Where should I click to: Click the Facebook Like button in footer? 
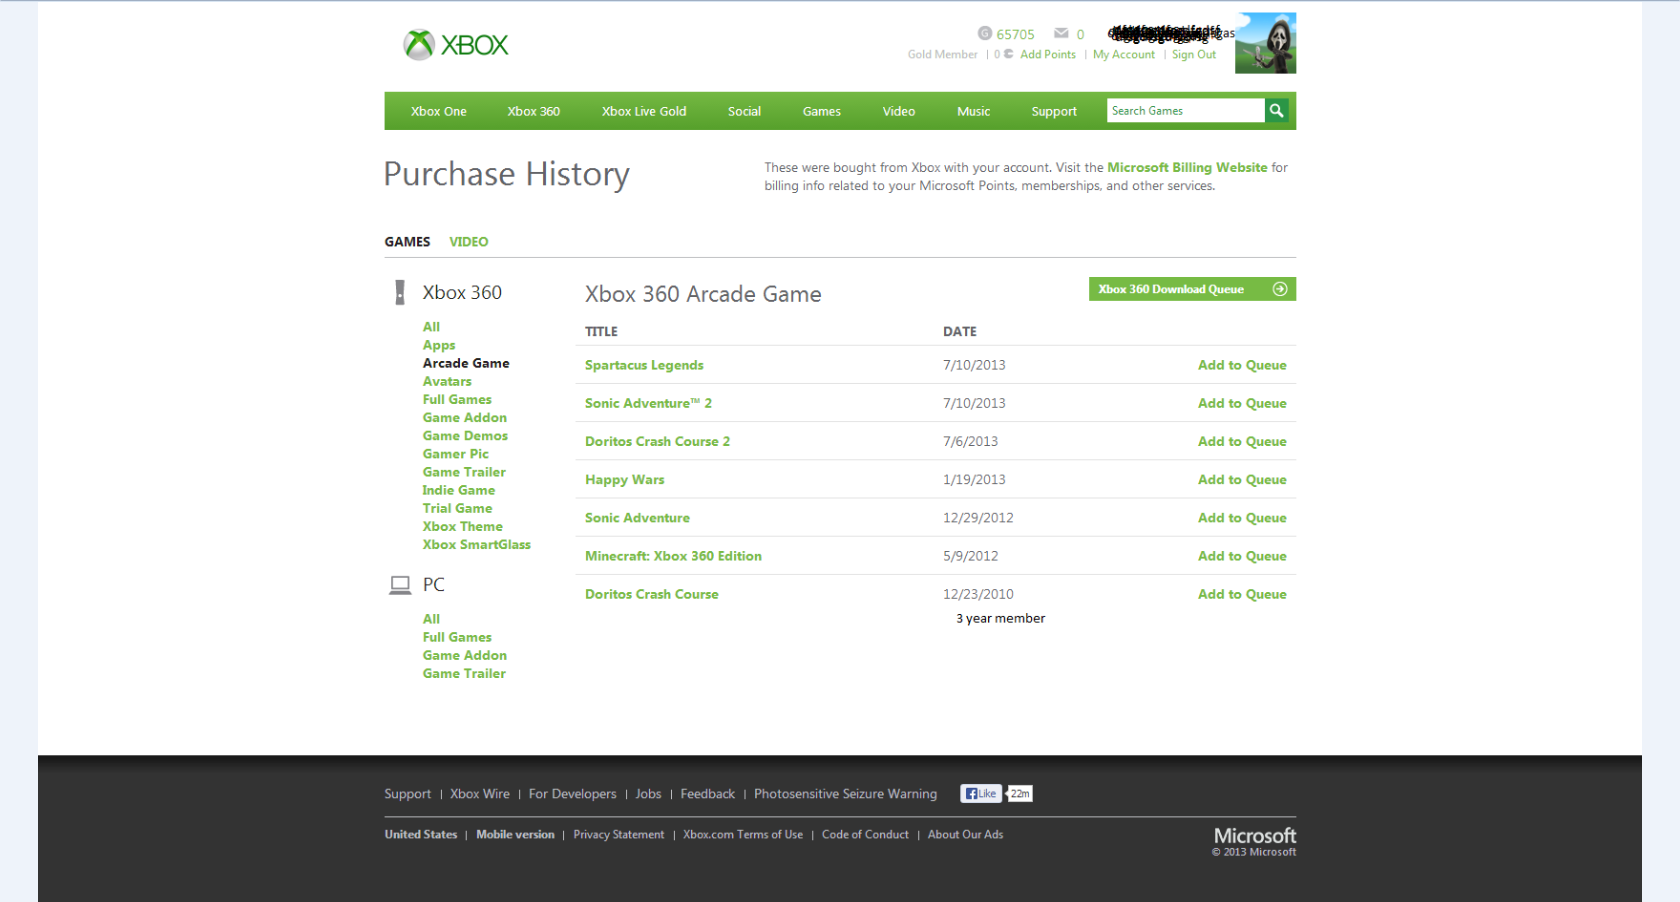[981, 794]
